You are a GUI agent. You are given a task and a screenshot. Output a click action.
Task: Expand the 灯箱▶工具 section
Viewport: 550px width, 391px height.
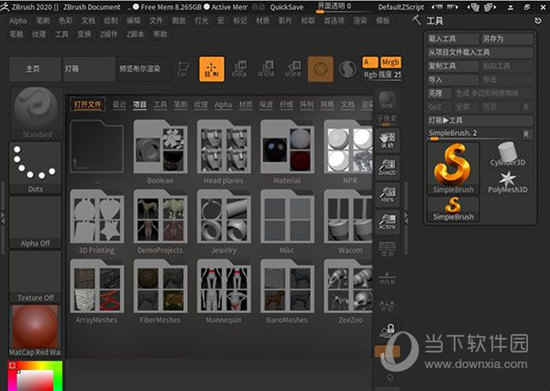point(480,120)
